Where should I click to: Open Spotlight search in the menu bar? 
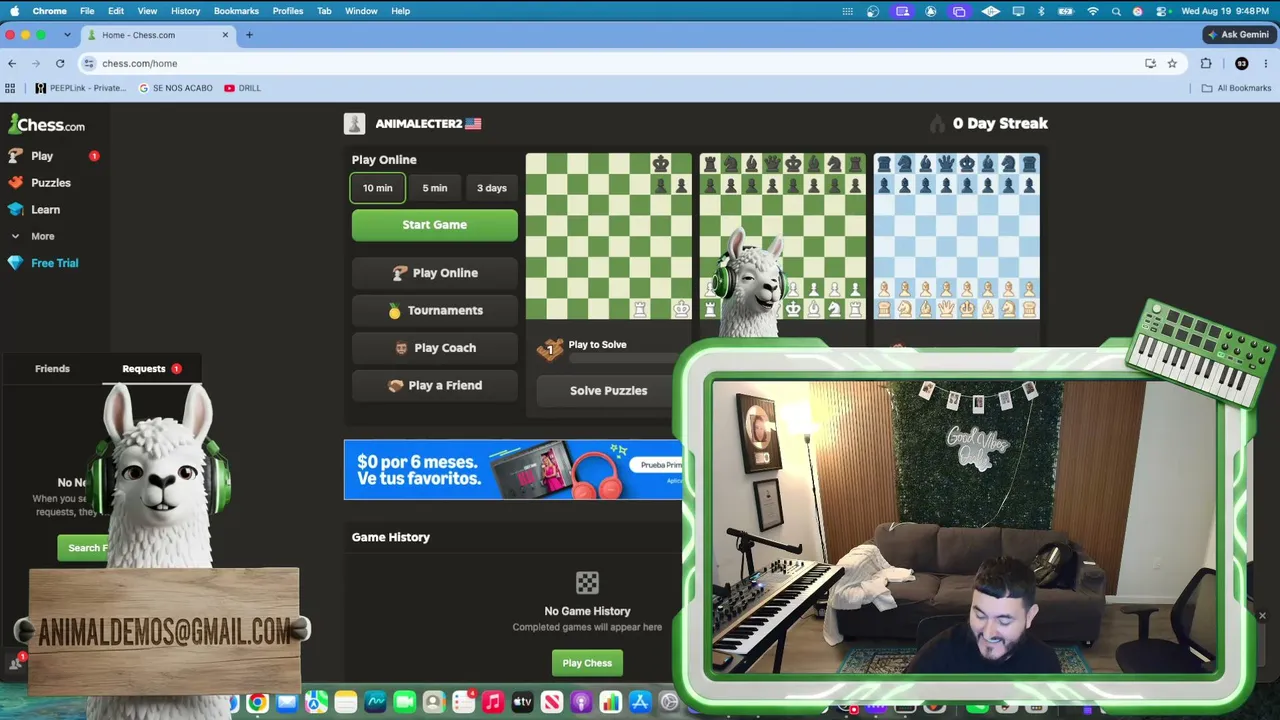(1116, 11)
